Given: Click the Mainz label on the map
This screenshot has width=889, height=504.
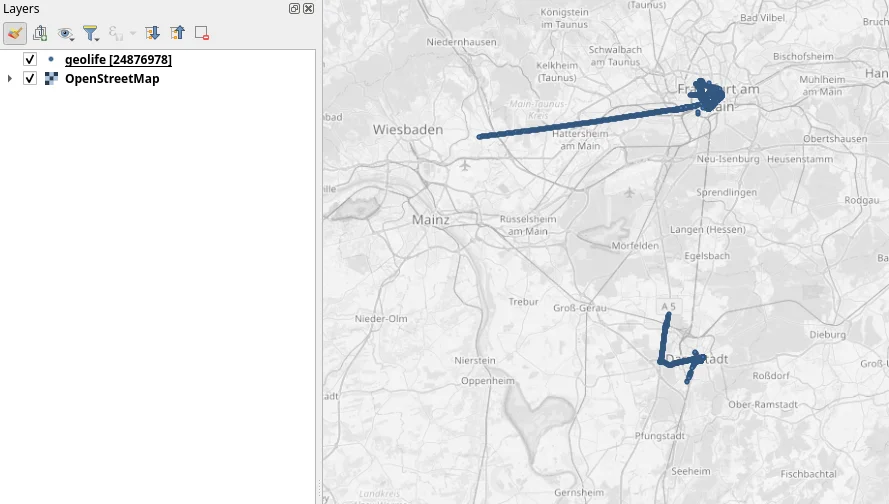Looking at the screenshot, I should click(430, 219).
